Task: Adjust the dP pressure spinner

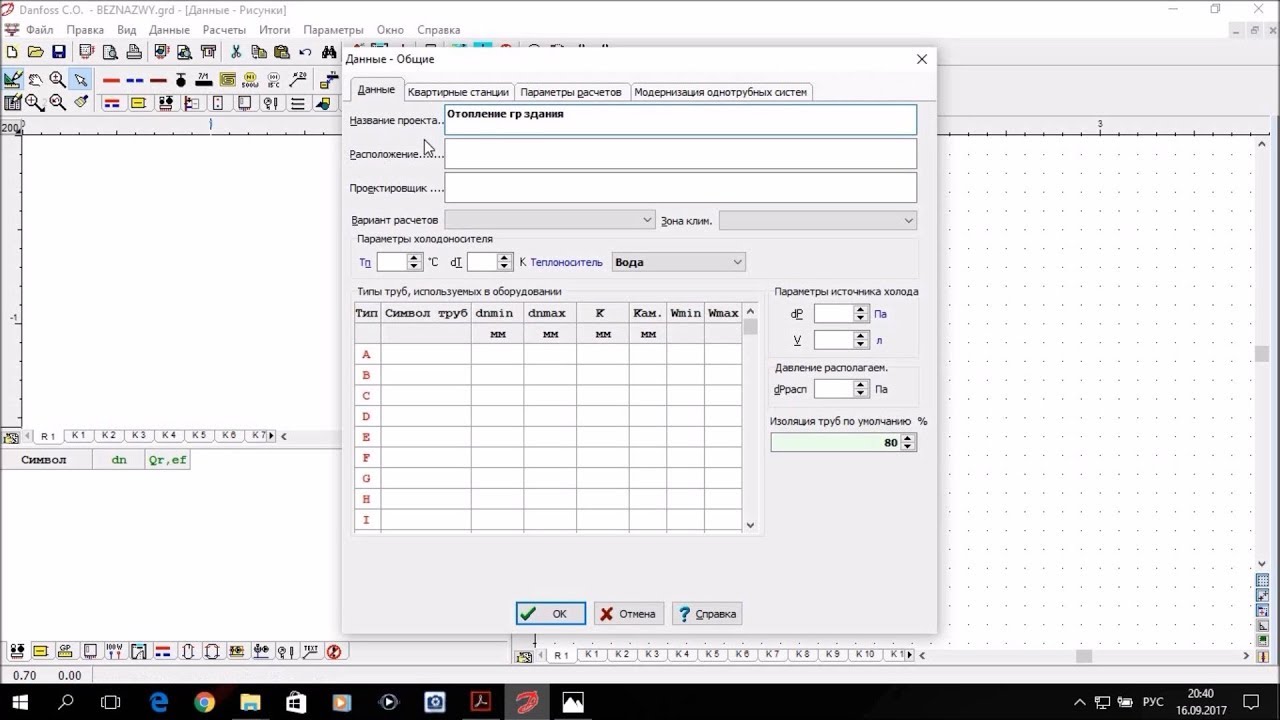Action: (x=860, y=314)
